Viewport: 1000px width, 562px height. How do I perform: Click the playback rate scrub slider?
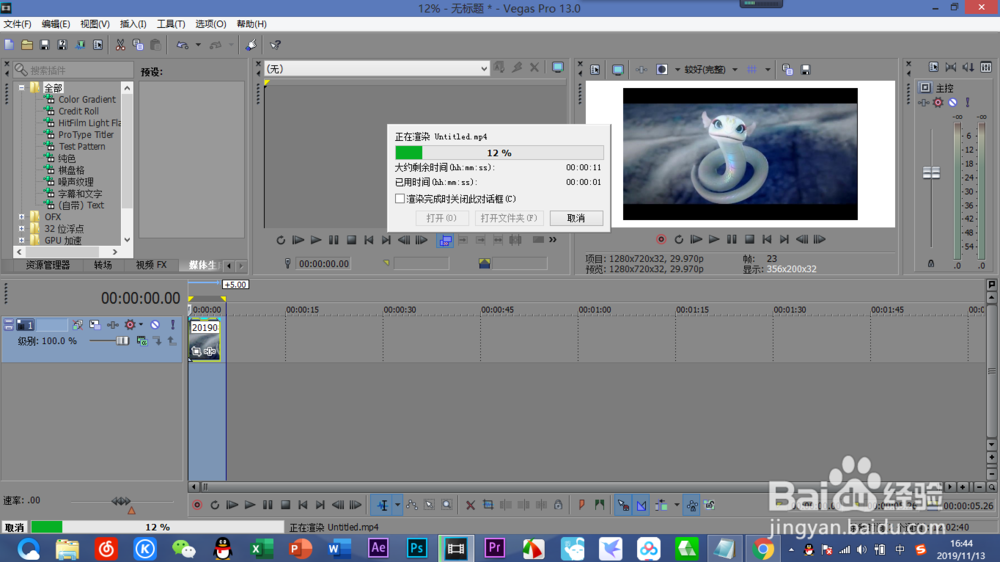pyautogui.click(x=121, y=501)
